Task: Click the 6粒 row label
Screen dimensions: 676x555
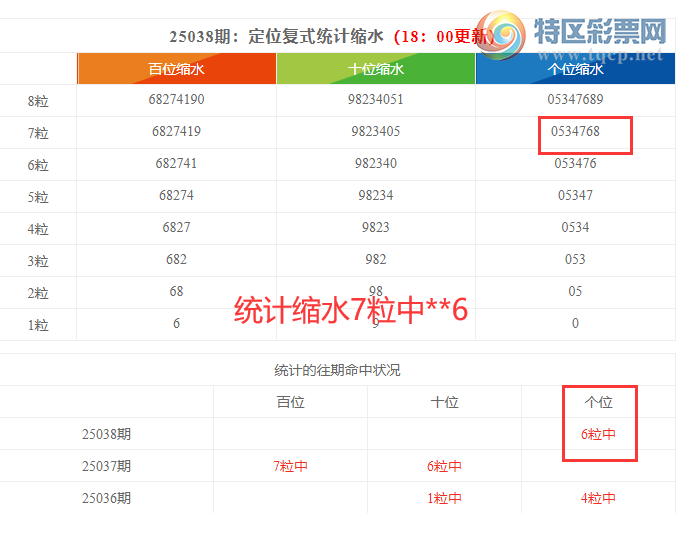Action: tap(38, 164)
